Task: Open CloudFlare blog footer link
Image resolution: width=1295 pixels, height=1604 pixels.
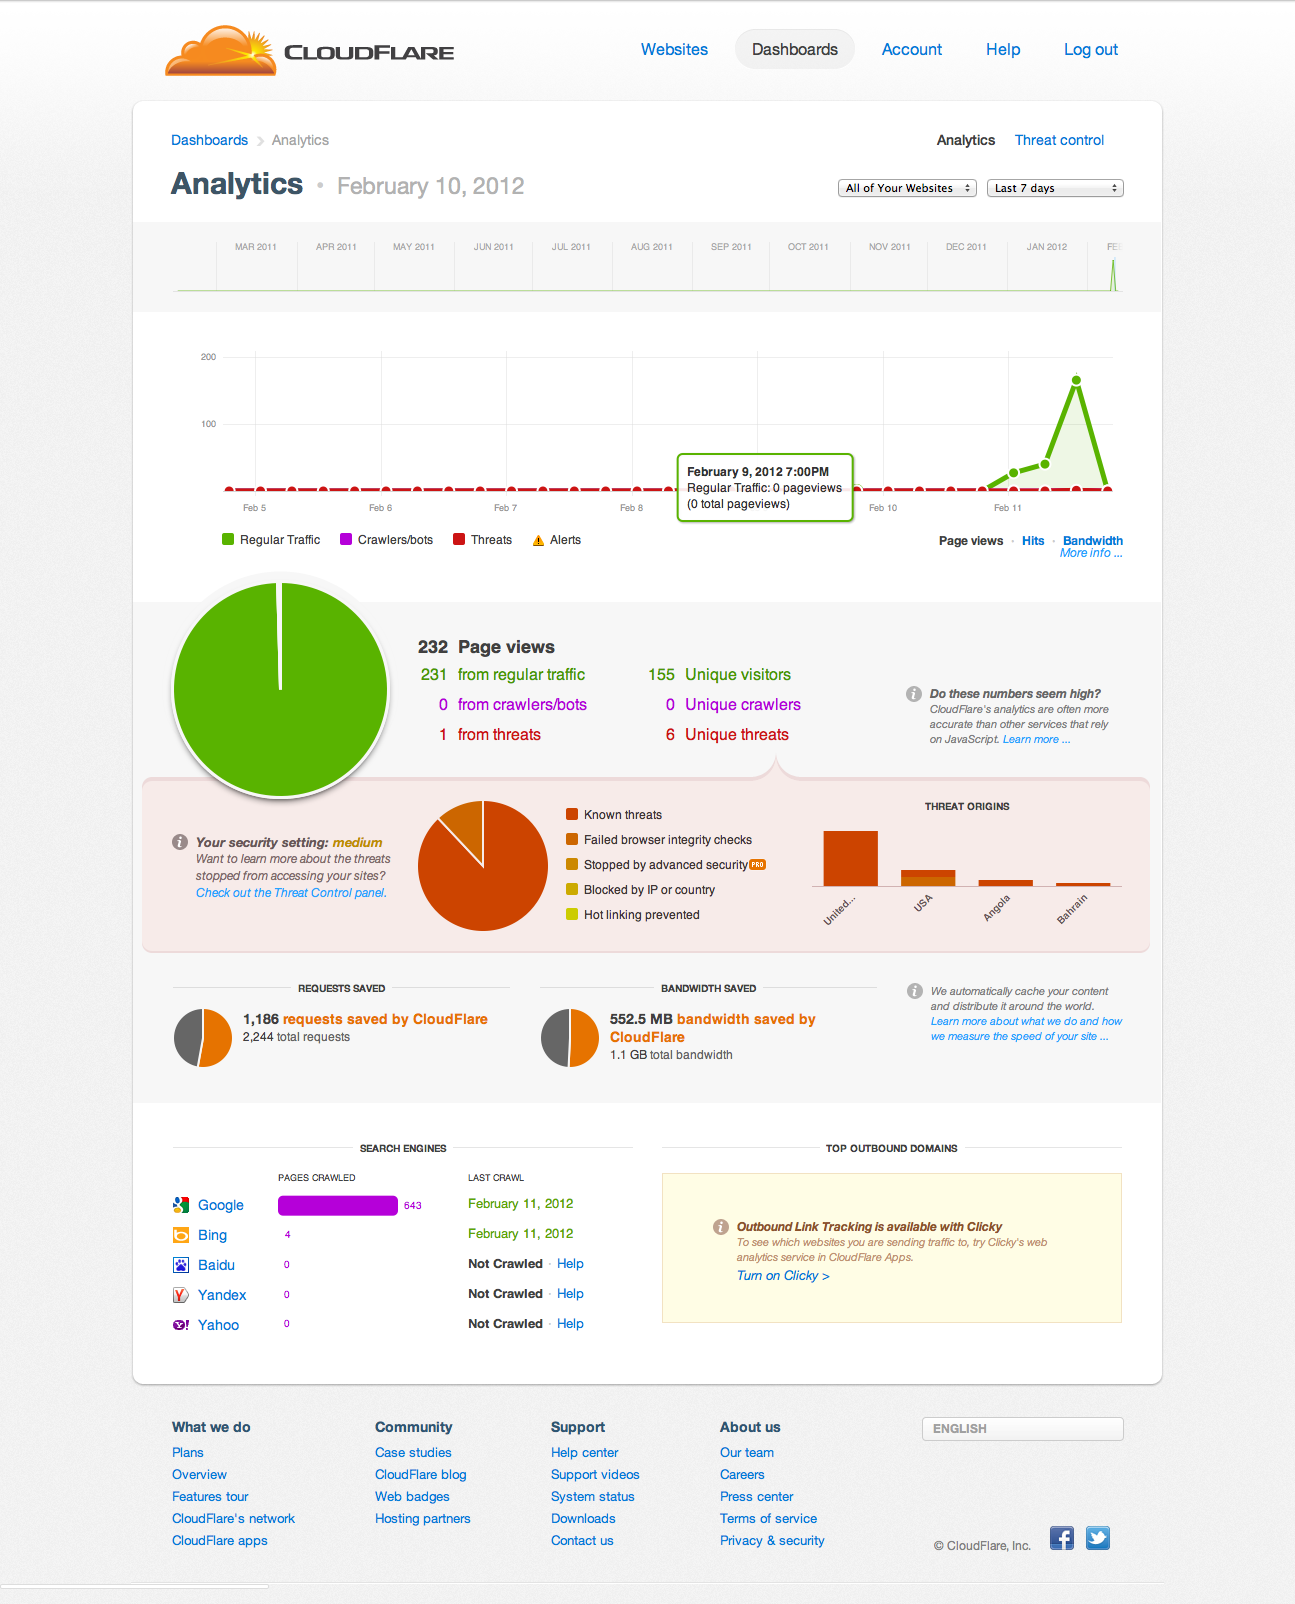Action: (x=421, y=1475)
